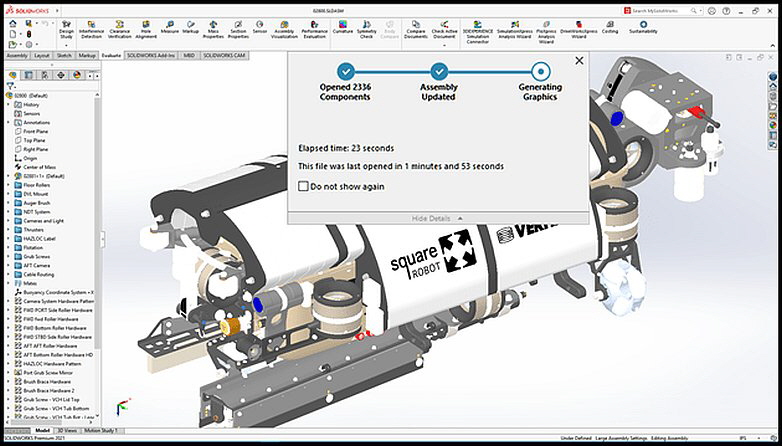Click the Save icon

click(28, 23)
